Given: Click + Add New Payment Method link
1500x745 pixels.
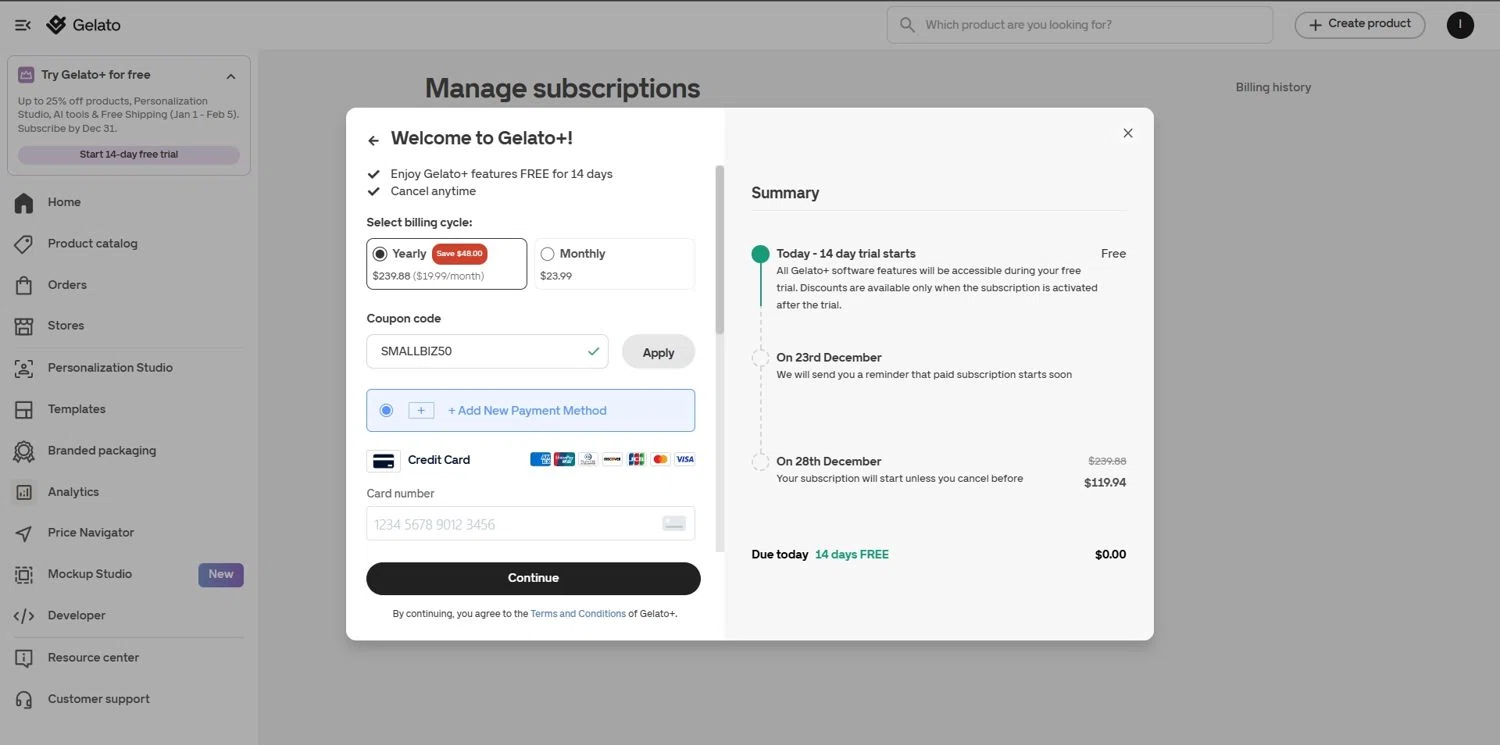Looking at the screenshot, I should pos(527,411).
